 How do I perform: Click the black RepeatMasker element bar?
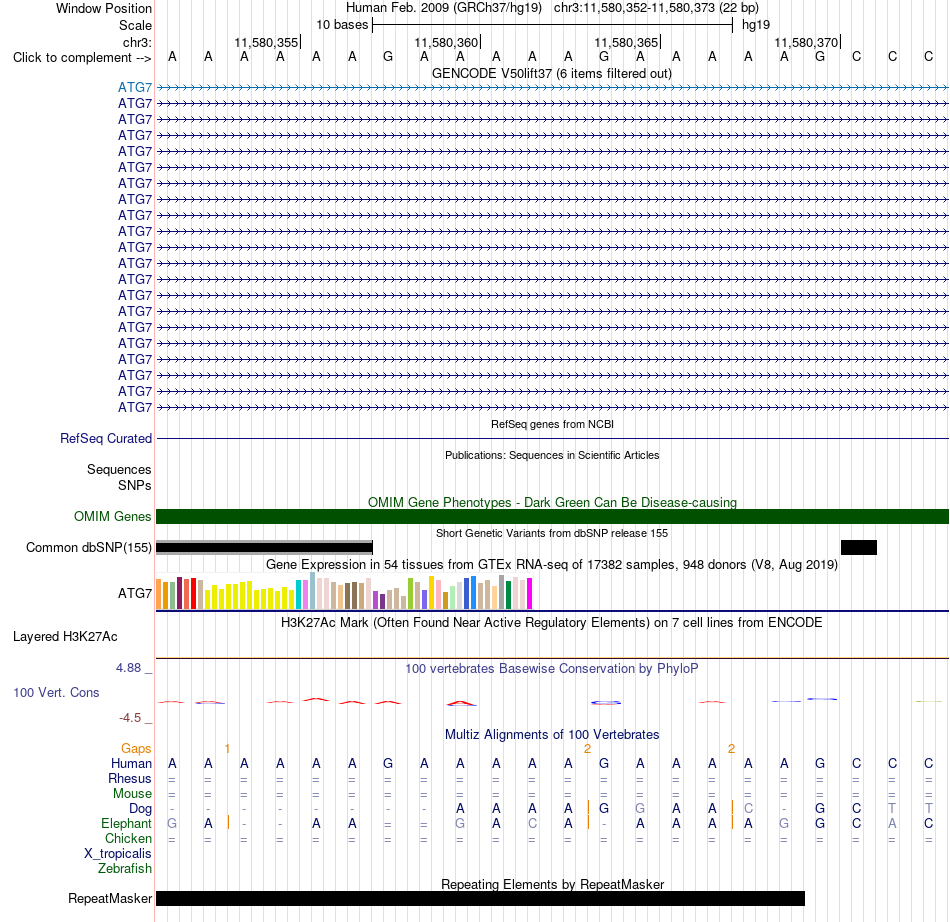480,898
